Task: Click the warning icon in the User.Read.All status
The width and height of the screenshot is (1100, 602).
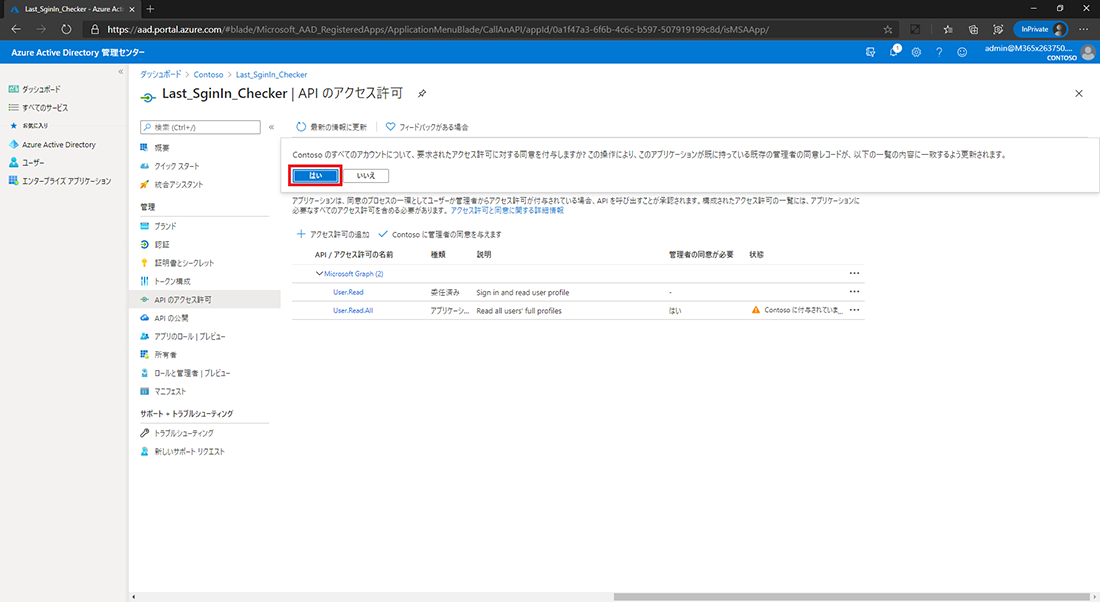Action: pos(756,309)
